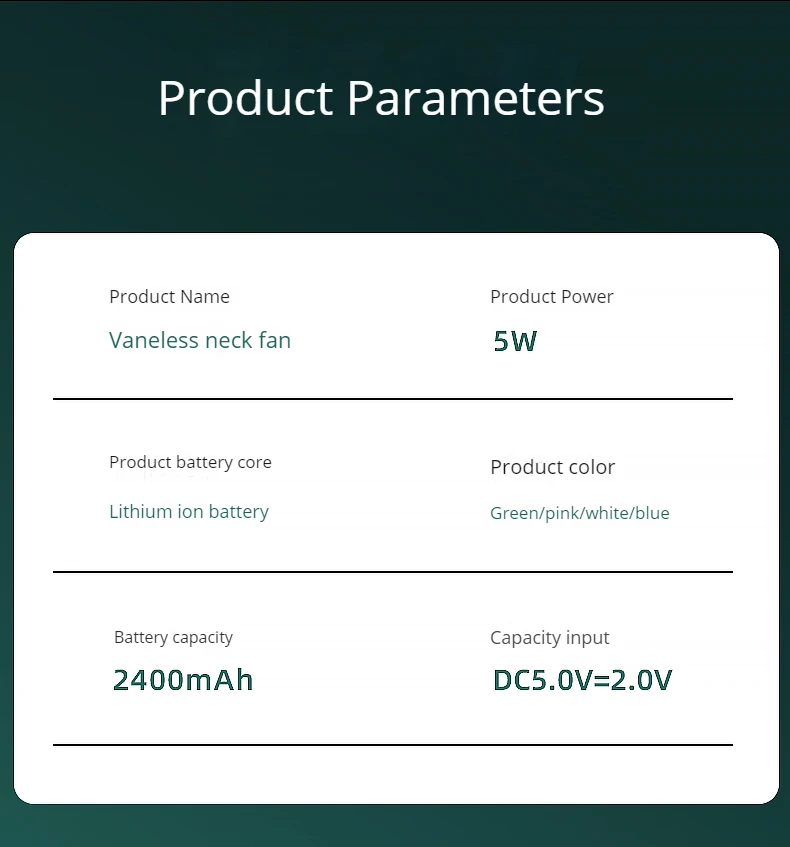
Task: Click the Product Parameters heading
Action: coord(381,99)
